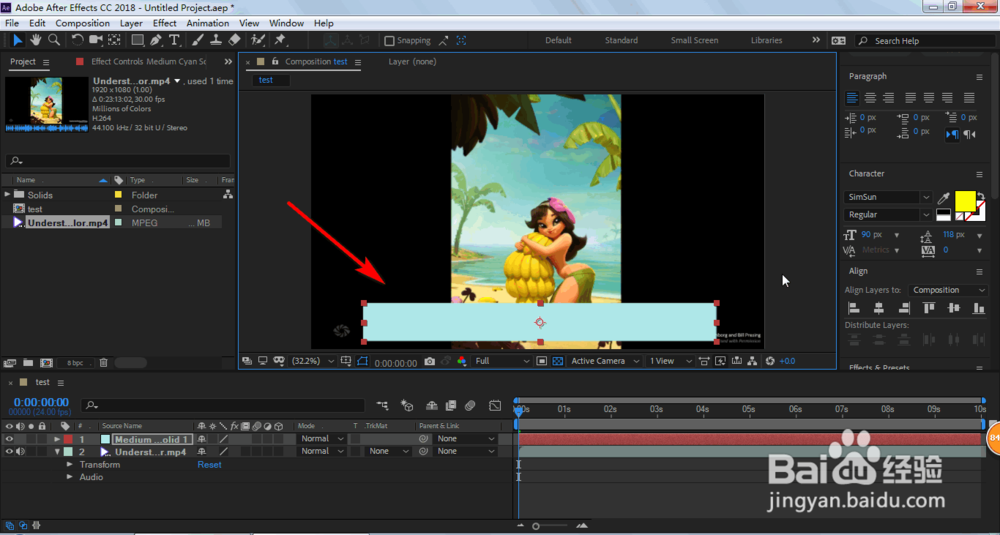Open the Effect menu
Viewport: 1000px width, 535px height.
(165, 24)
